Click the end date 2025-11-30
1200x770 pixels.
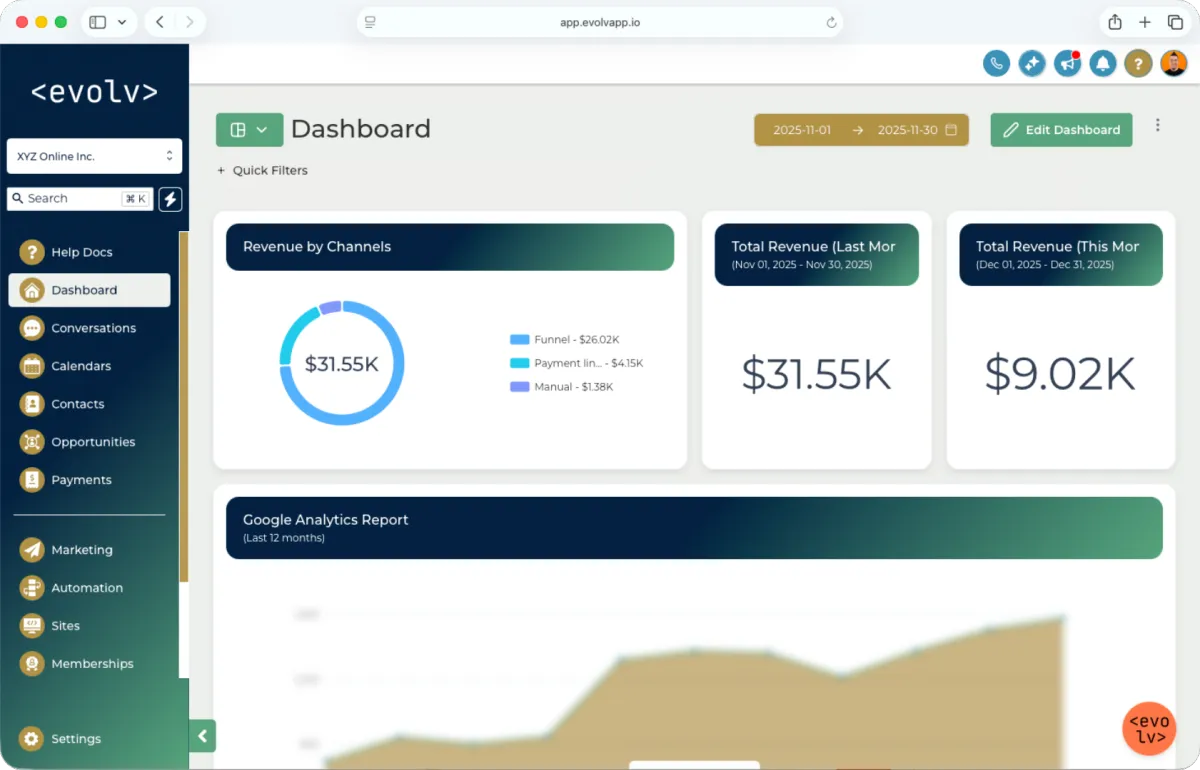point(908,130)
